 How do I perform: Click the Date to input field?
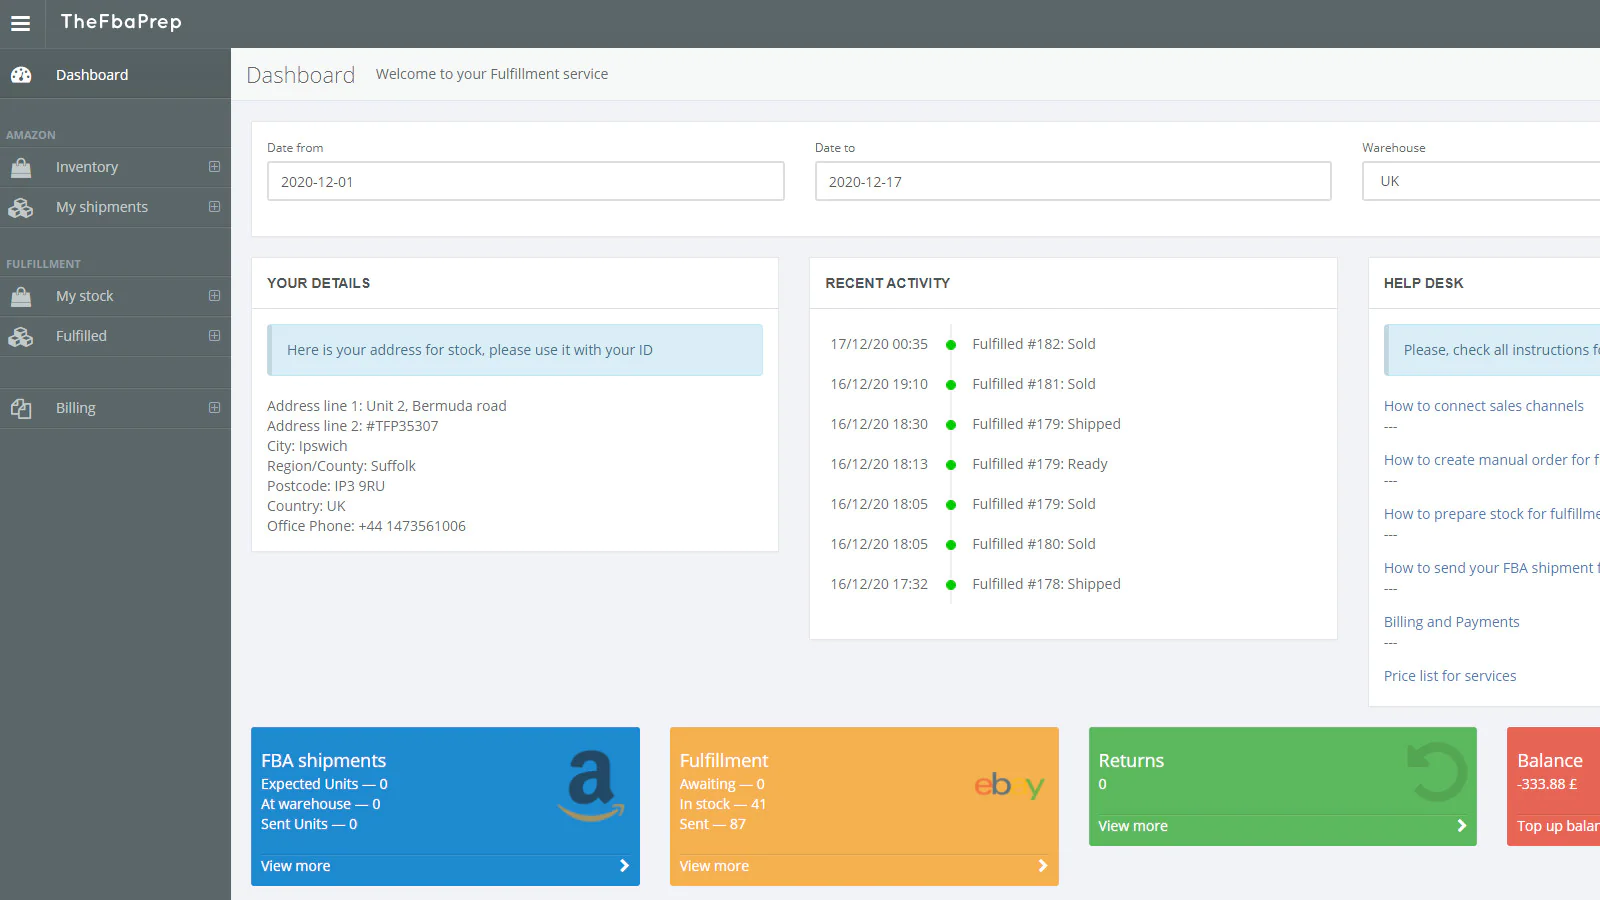pos(1073,181)
